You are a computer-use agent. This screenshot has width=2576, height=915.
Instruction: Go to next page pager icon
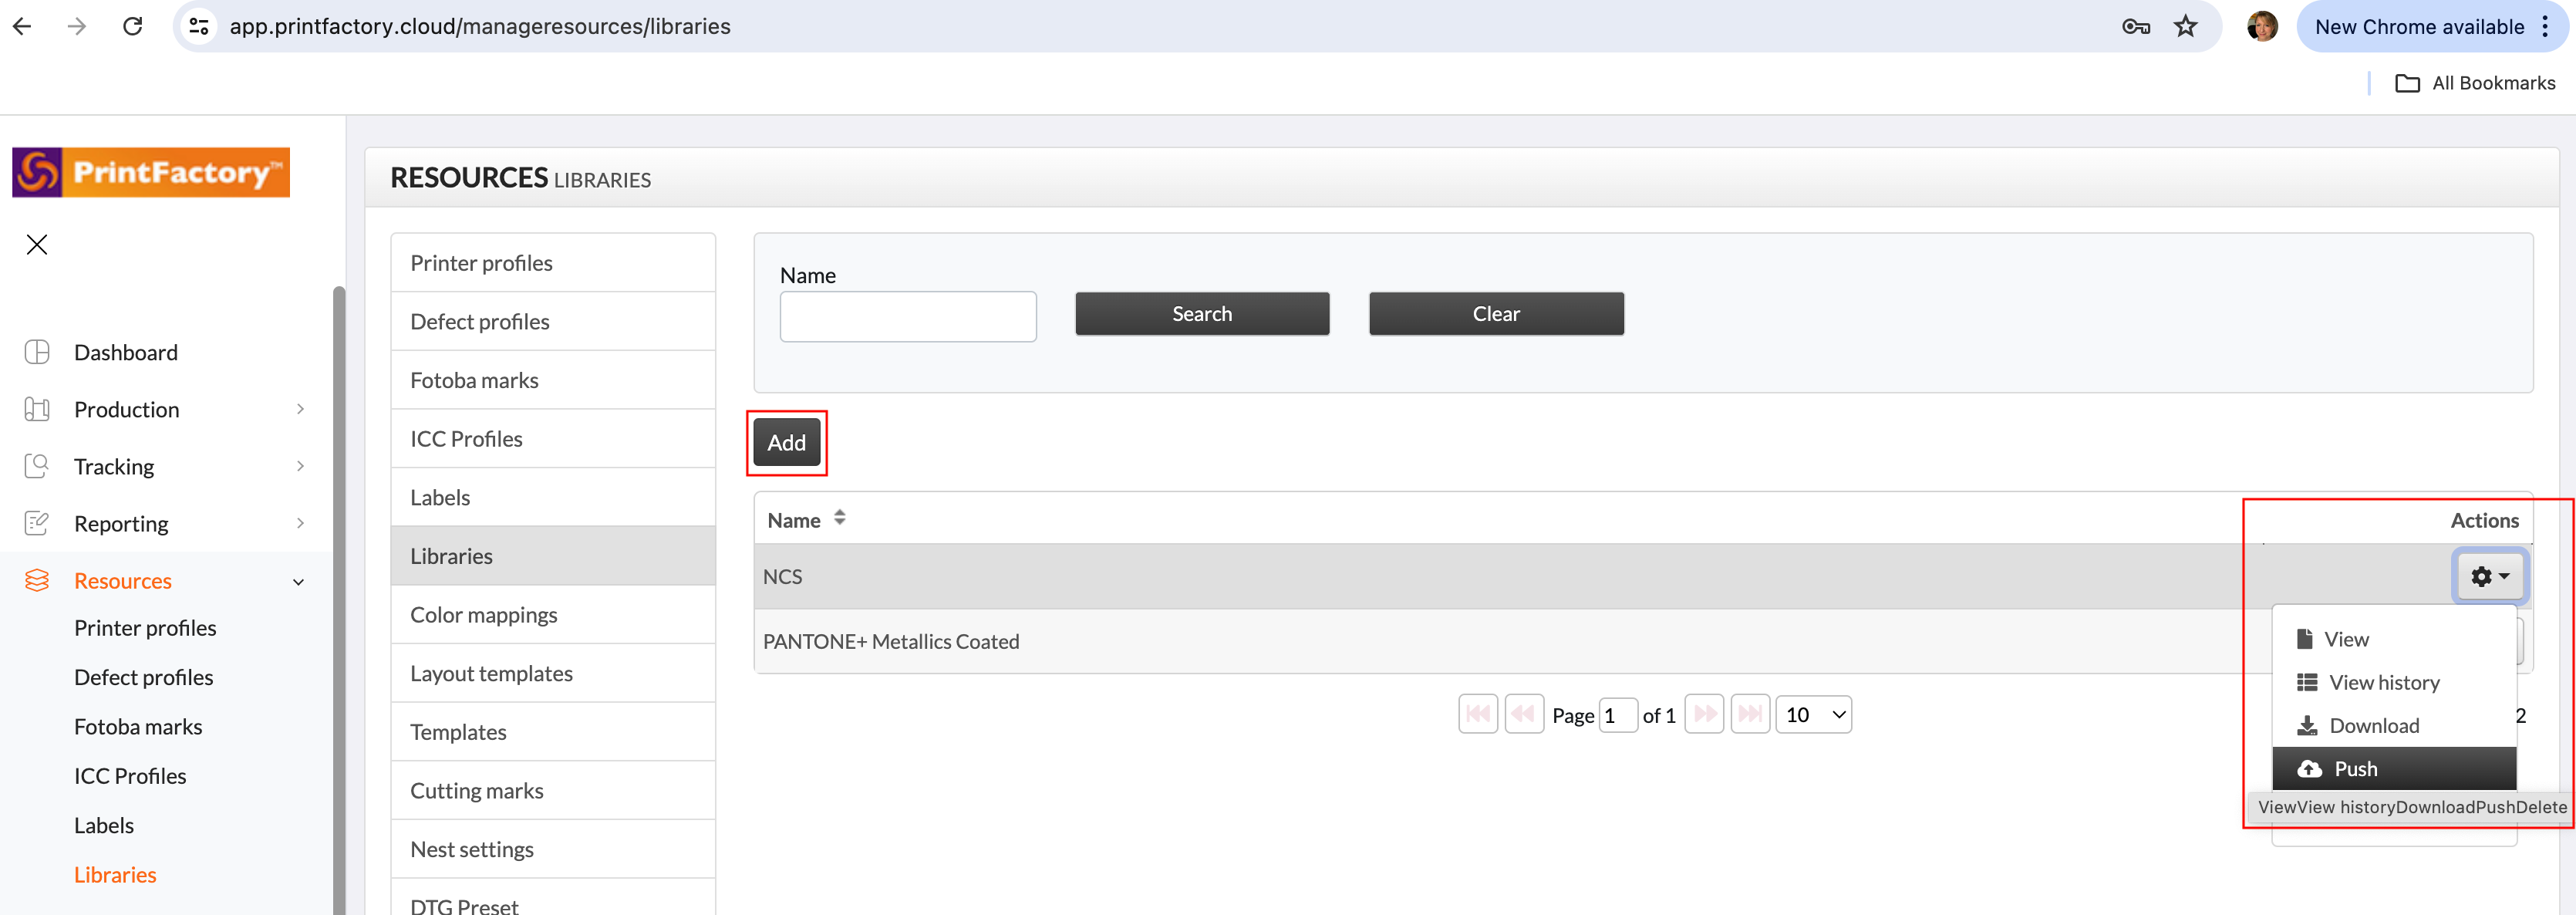pos(1704,714)
